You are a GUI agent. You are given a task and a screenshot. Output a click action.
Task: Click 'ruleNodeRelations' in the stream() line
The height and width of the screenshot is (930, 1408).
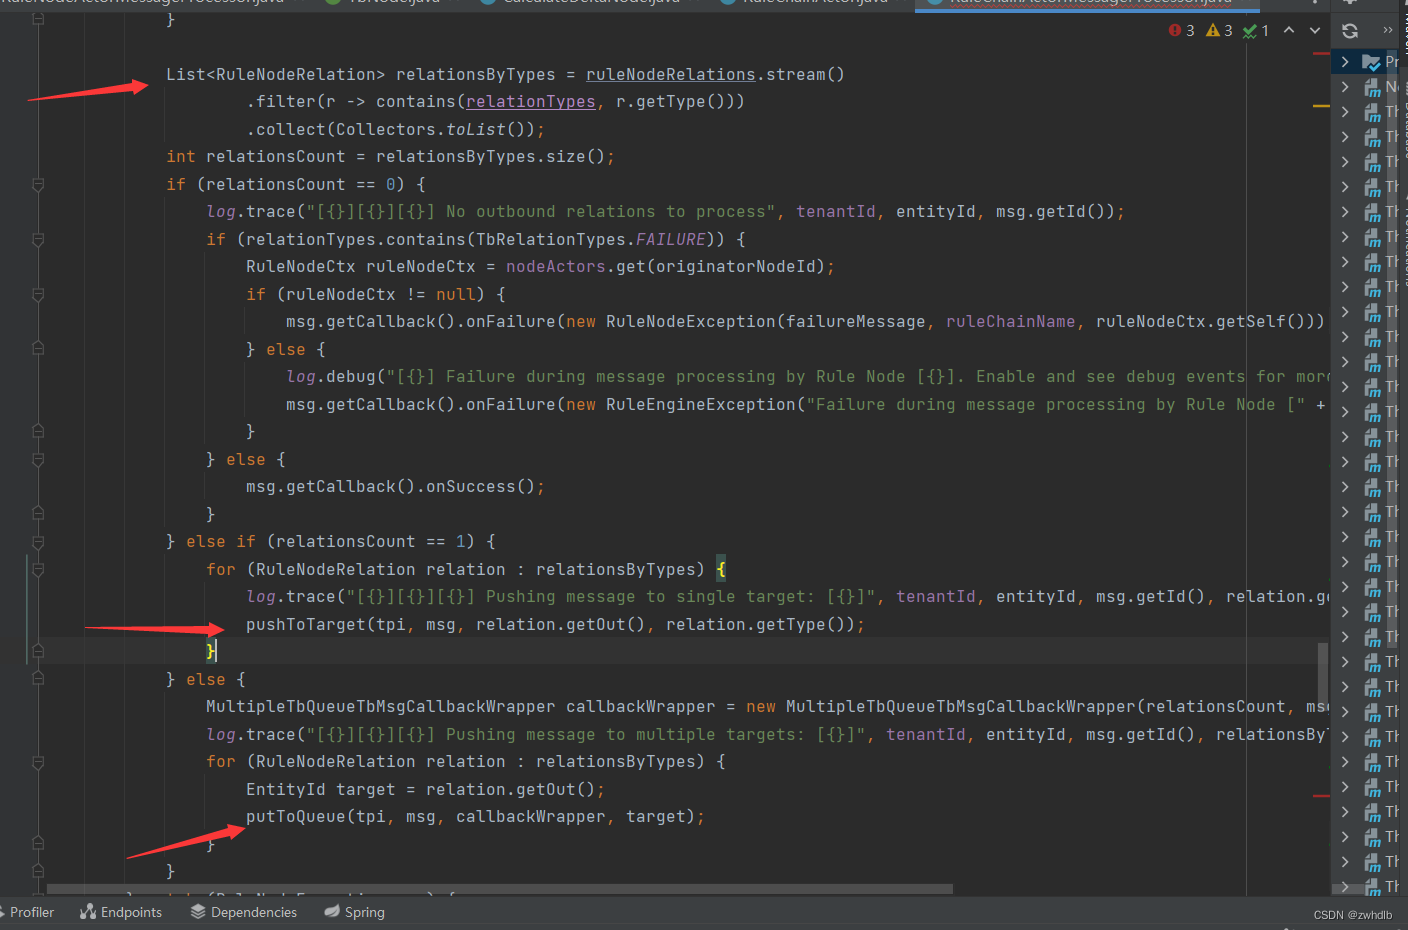click(671, 75)
